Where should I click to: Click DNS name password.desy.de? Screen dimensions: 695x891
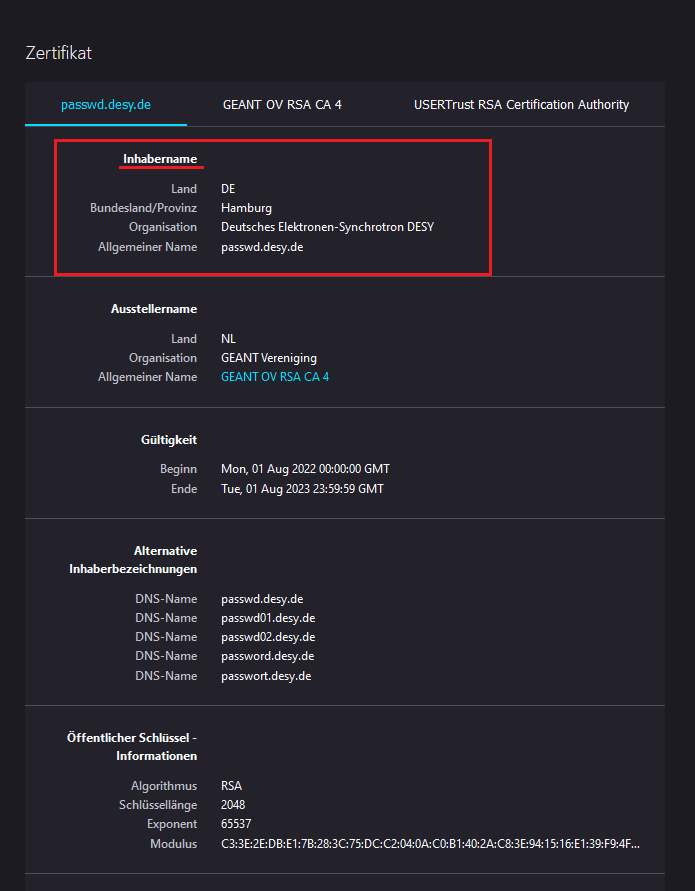pos(268,656)
